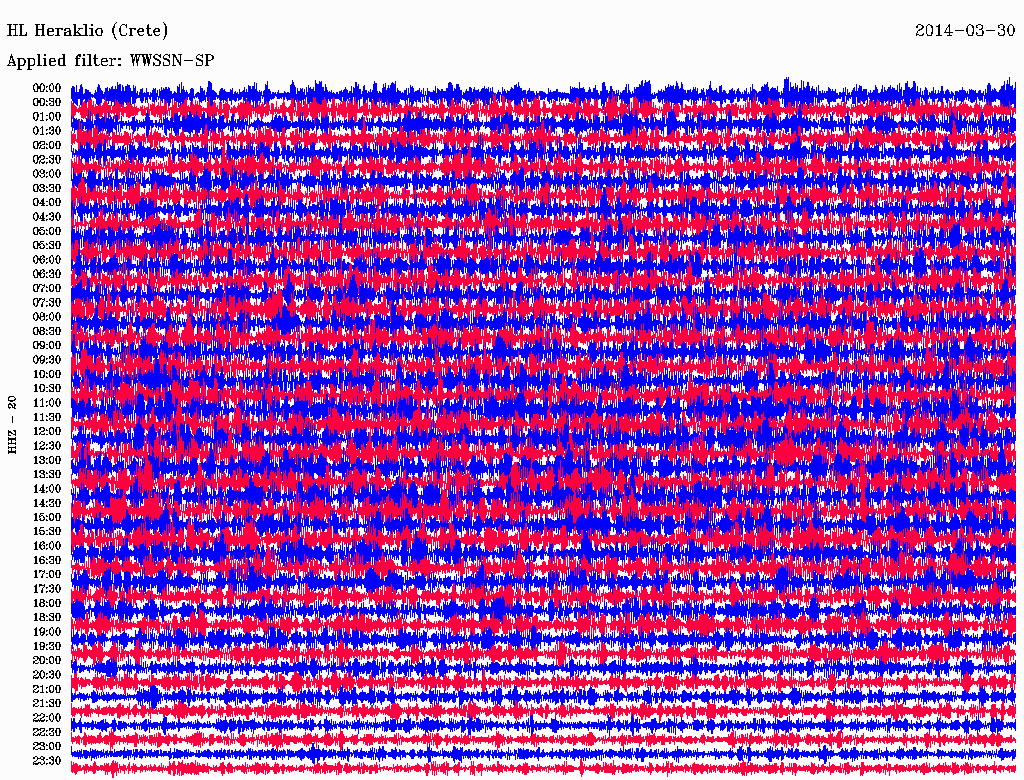1024x780 pixels.
Task: Click the '08:30' time label
Action: [x=47, y=331]
